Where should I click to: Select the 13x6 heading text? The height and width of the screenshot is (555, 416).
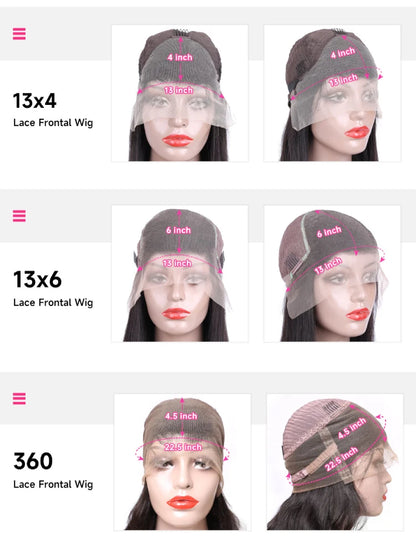(37, 279)
